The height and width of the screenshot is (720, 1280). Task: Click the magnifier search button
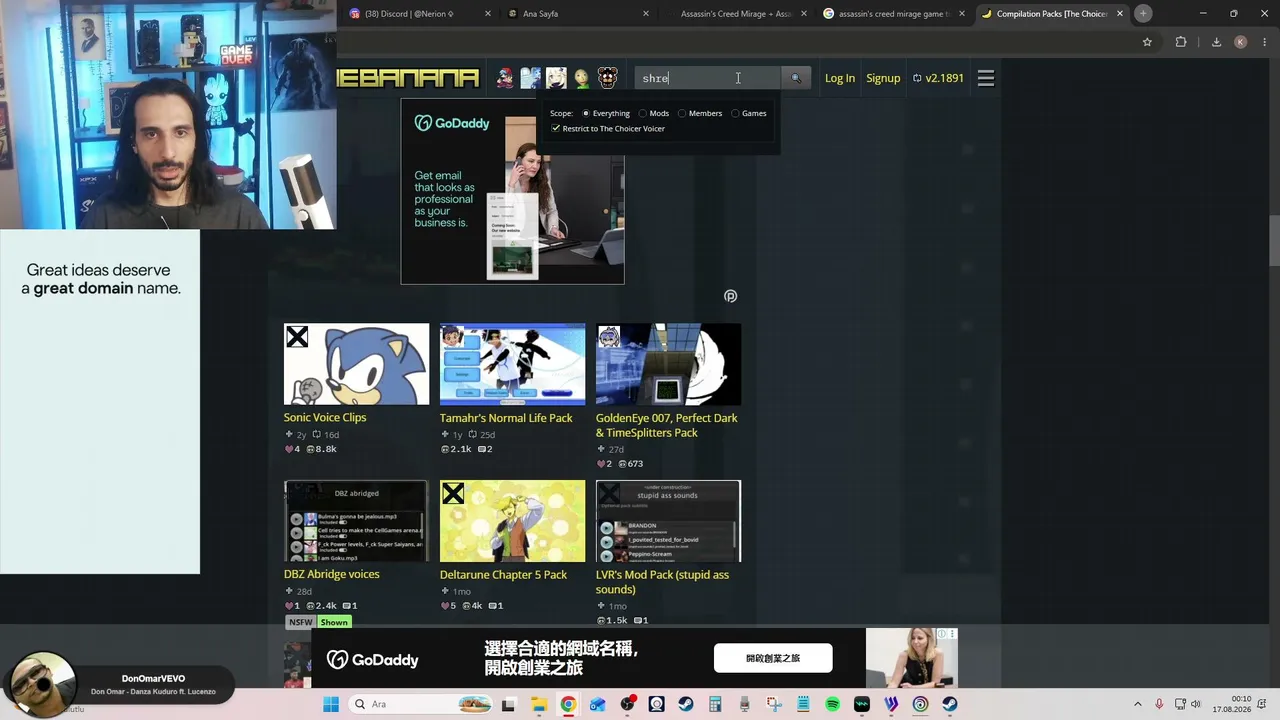[x=796, y=78]
